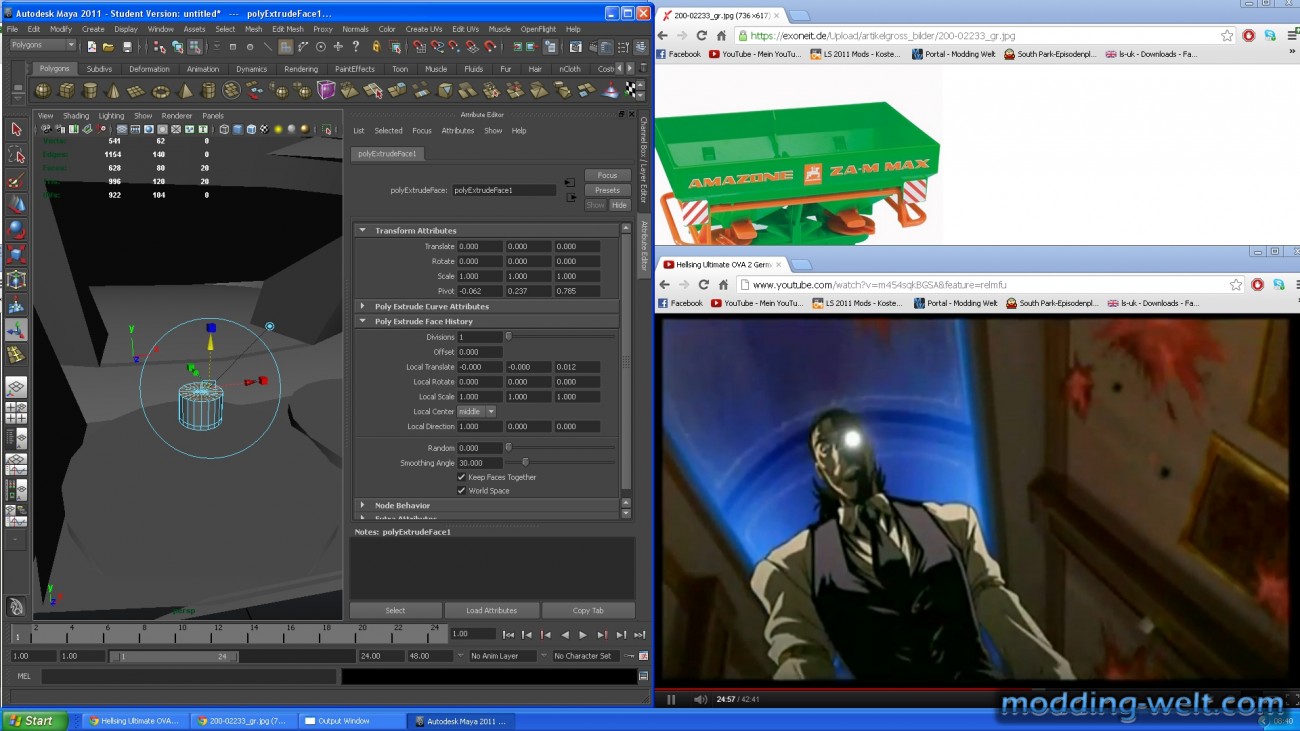Open the Mesh menu

[x=253, y=29]
